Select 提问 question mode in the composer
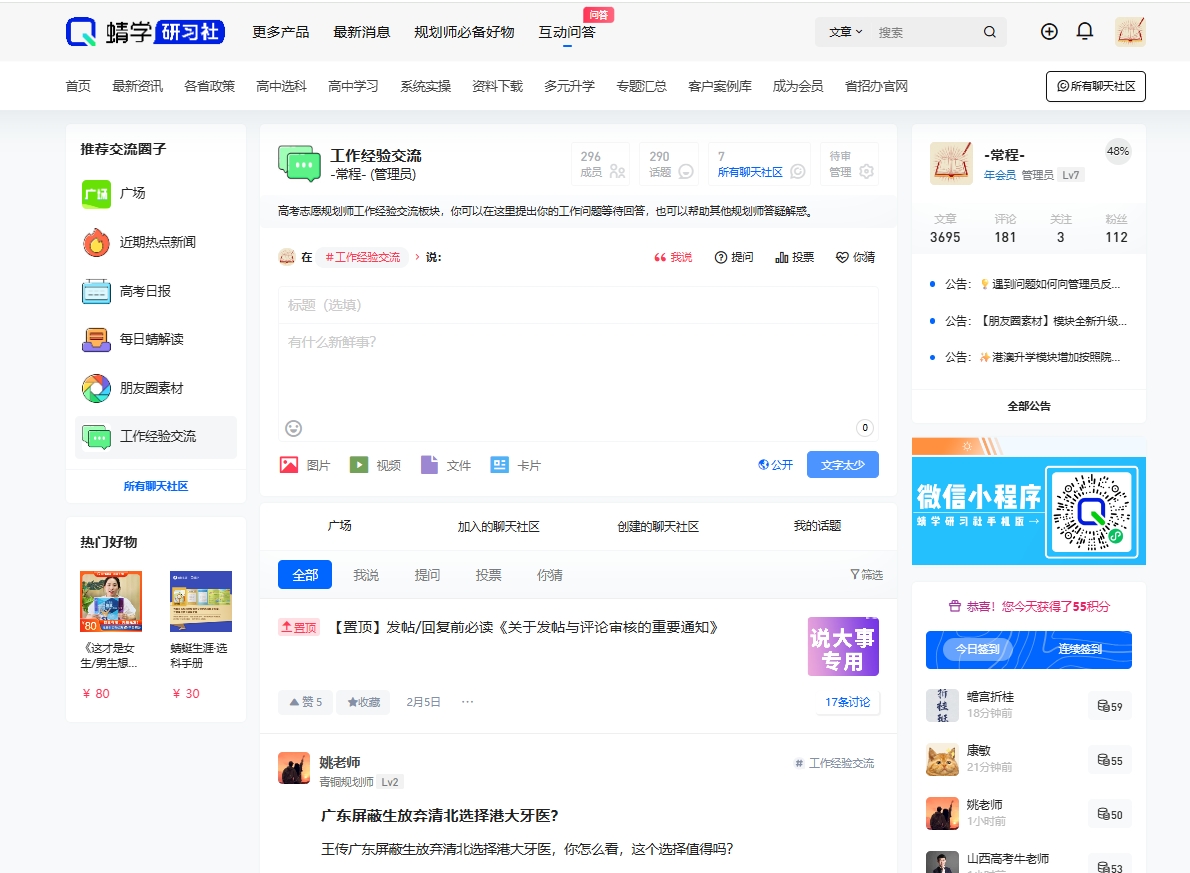The image size is (1190, 873). [x=735, y=257]
